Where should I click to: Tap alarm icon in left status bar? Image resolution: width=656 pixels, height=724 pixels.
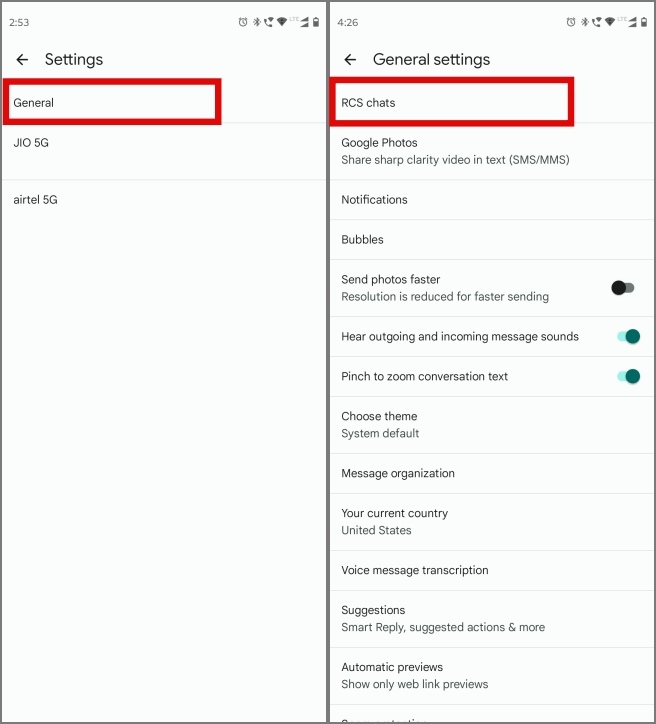[x=243, y=22]
